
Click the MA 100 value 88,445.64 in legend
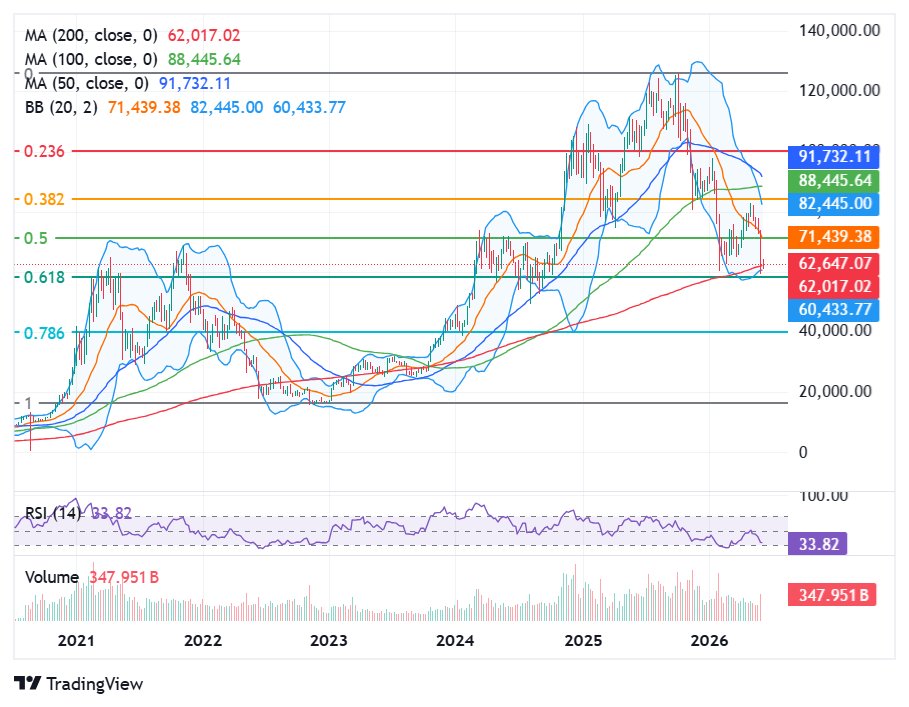coord(204,59)
